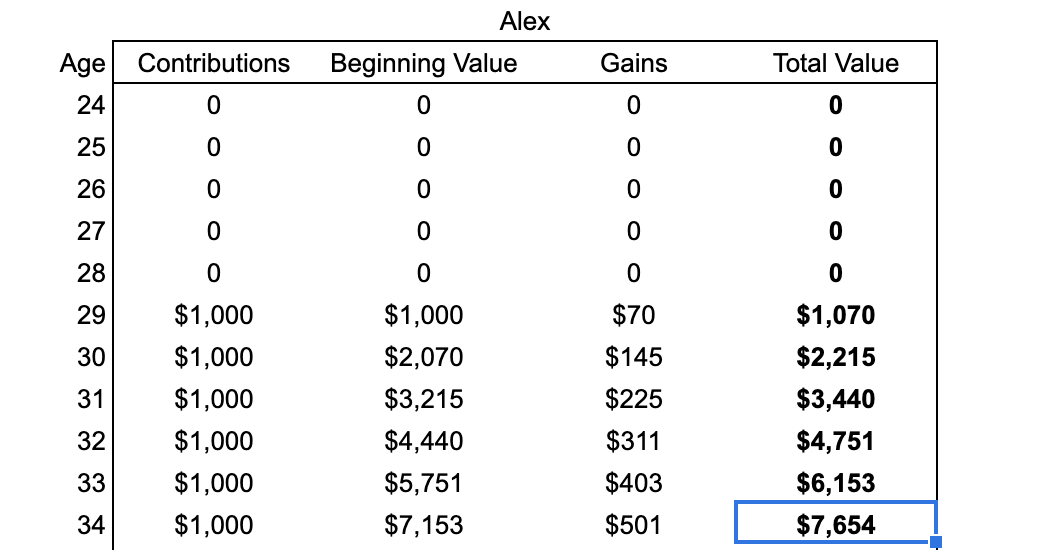Click the Beginning Value header cell
The image size is (1052, 550).
424,63
